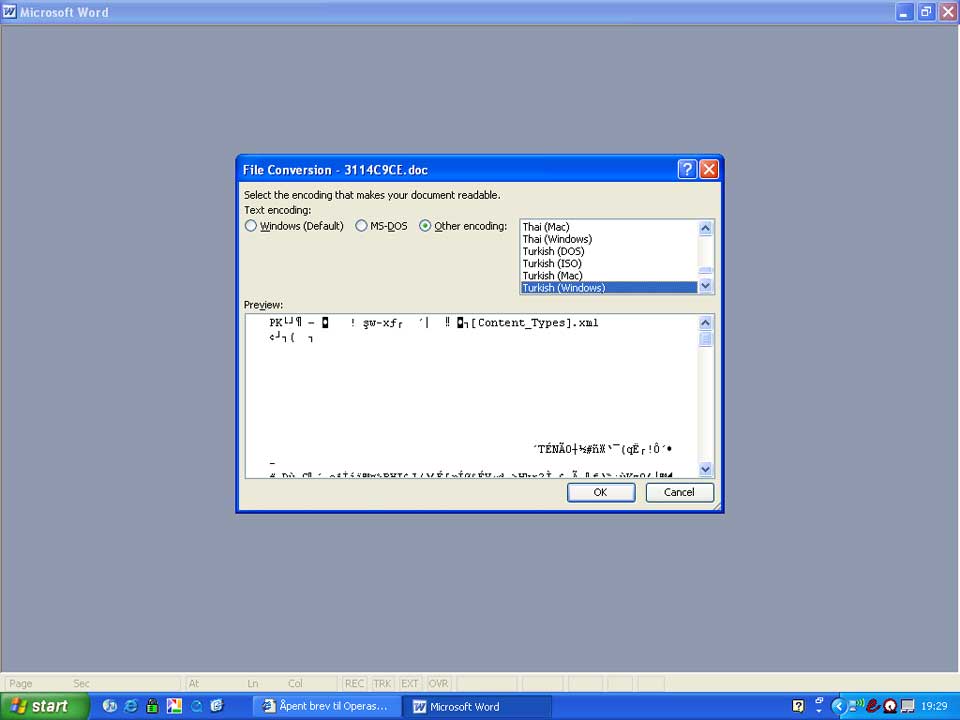Image resolution: width=960 pixels, height=720 pixels.
Task: Click the blue magnifier icon in Quick Launch
Action: [197, 706]
